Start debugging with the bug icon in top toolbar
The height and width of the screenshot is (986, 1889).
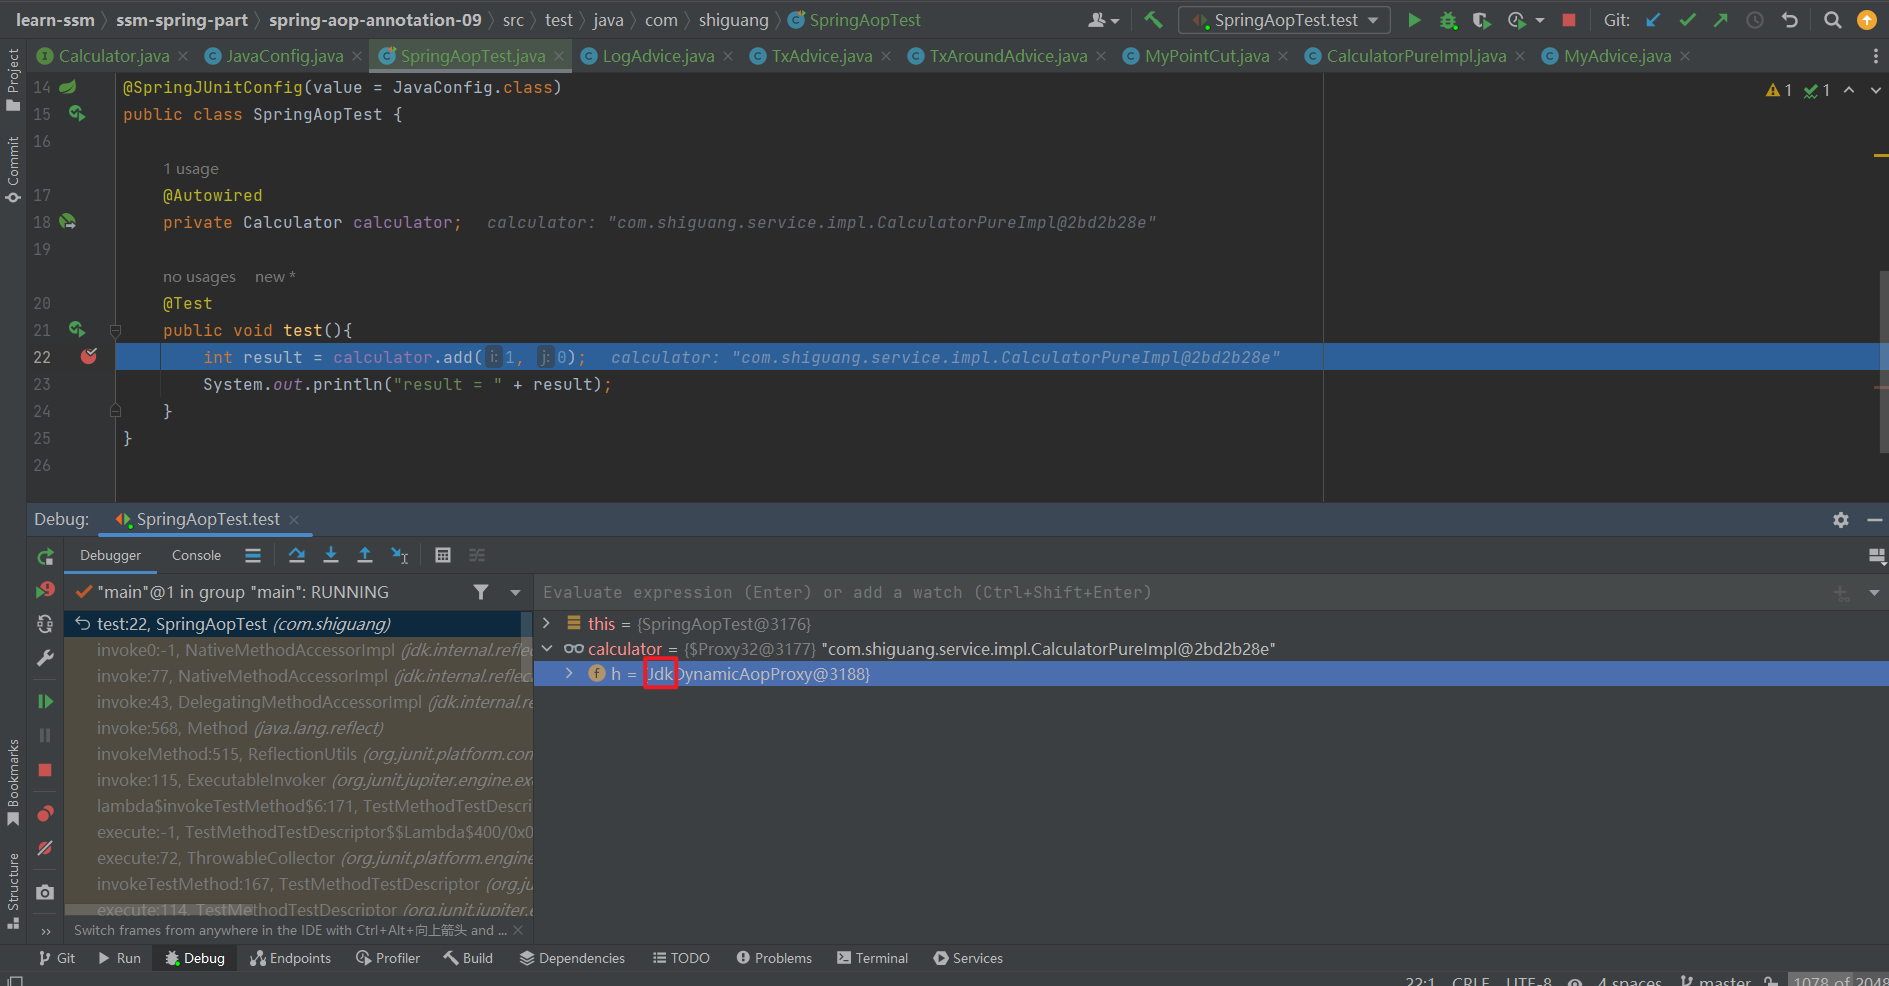(x=1448, y=20)
